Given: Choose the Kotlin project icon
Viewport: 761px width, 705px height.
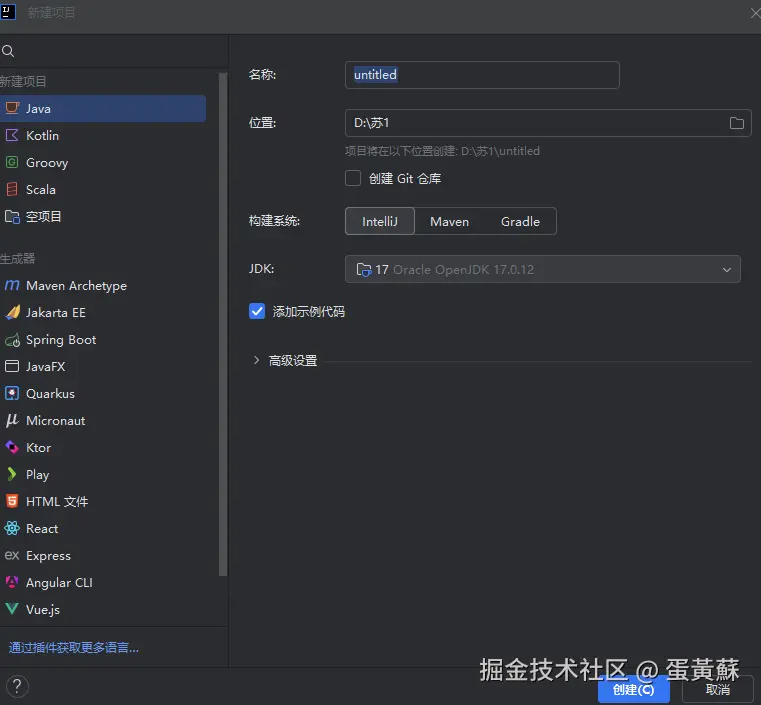Looking at the screenshot, I should 12,135.
